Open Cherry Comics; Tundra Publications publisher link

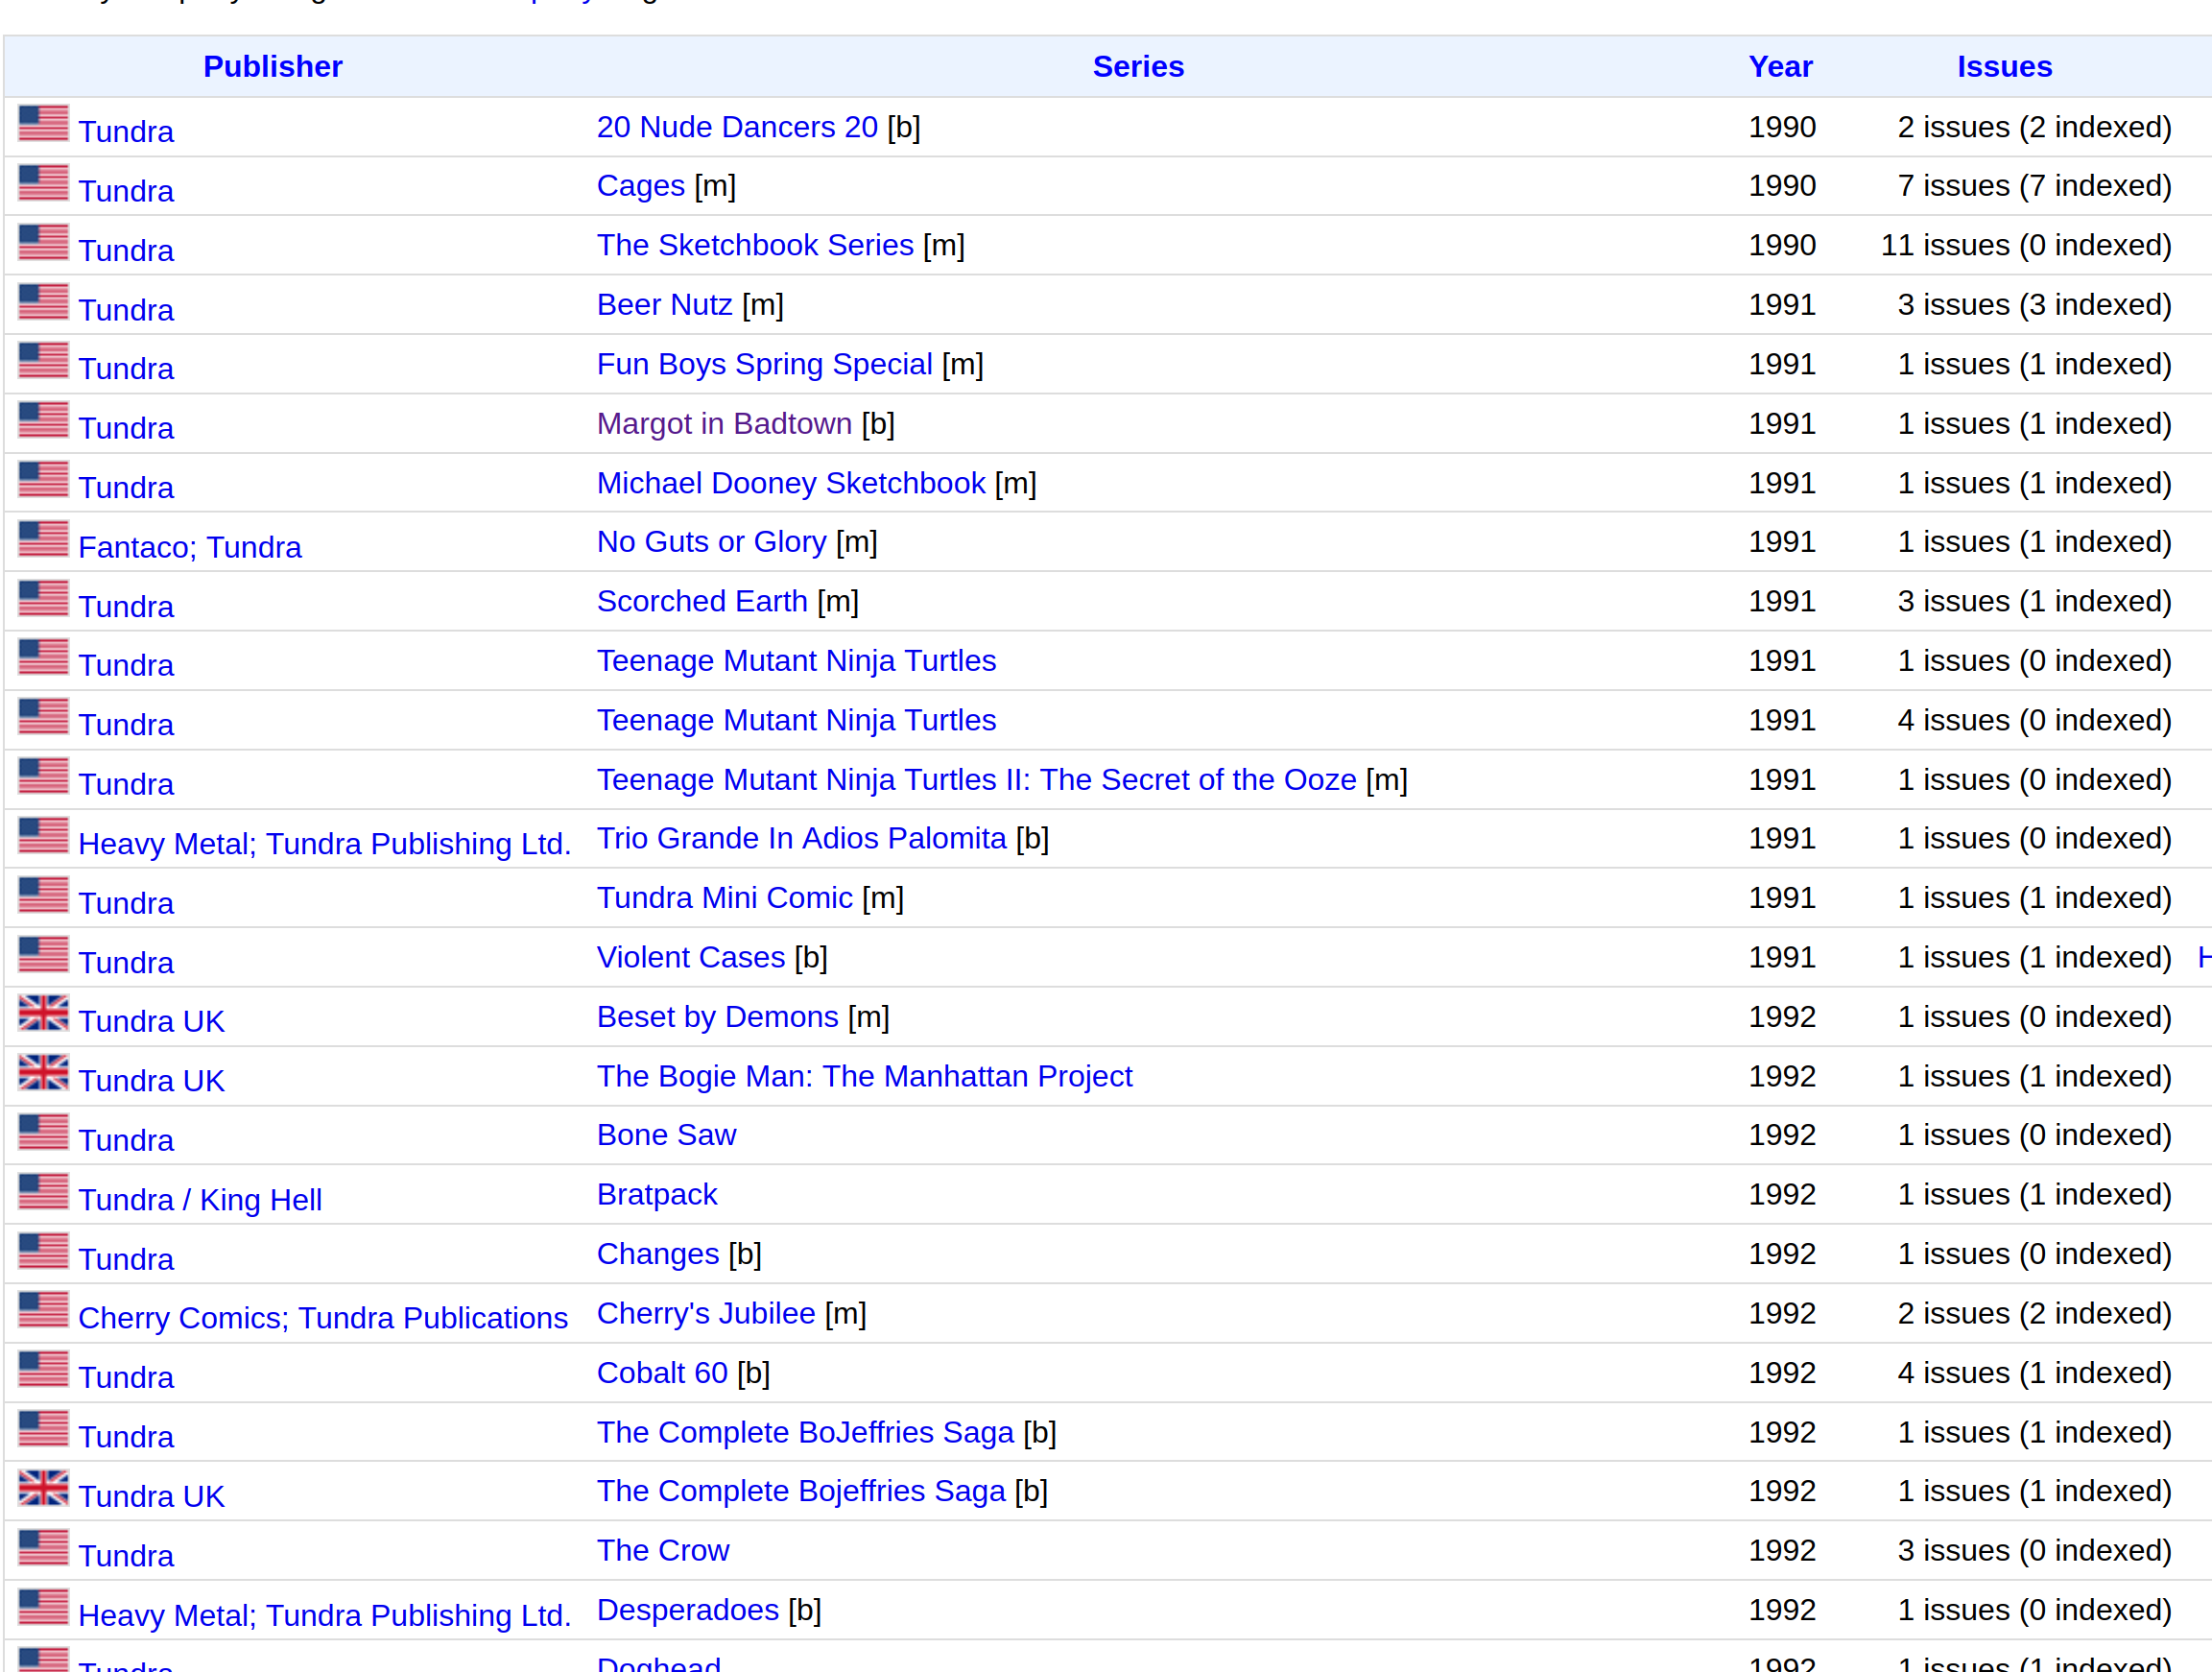coord(323,1318)
